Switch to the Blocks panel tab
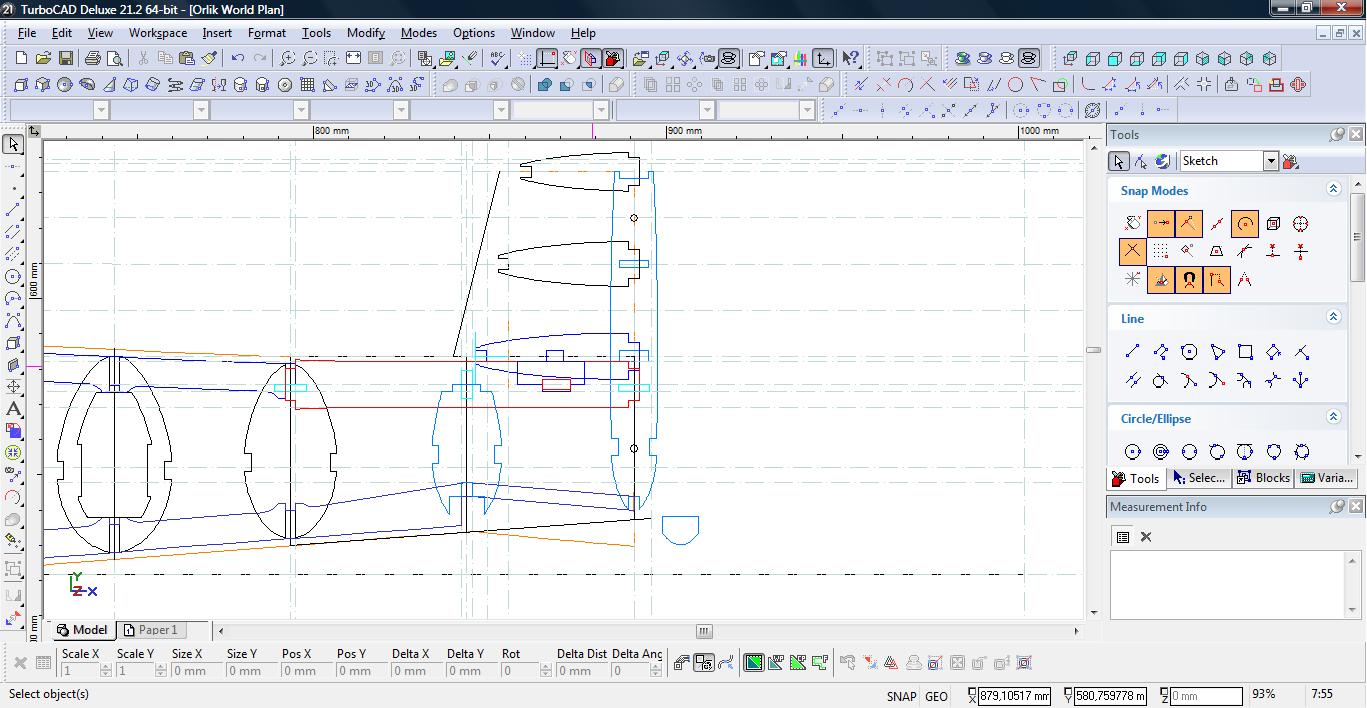Screen dimensions: 1367x708 [1263, 478]
